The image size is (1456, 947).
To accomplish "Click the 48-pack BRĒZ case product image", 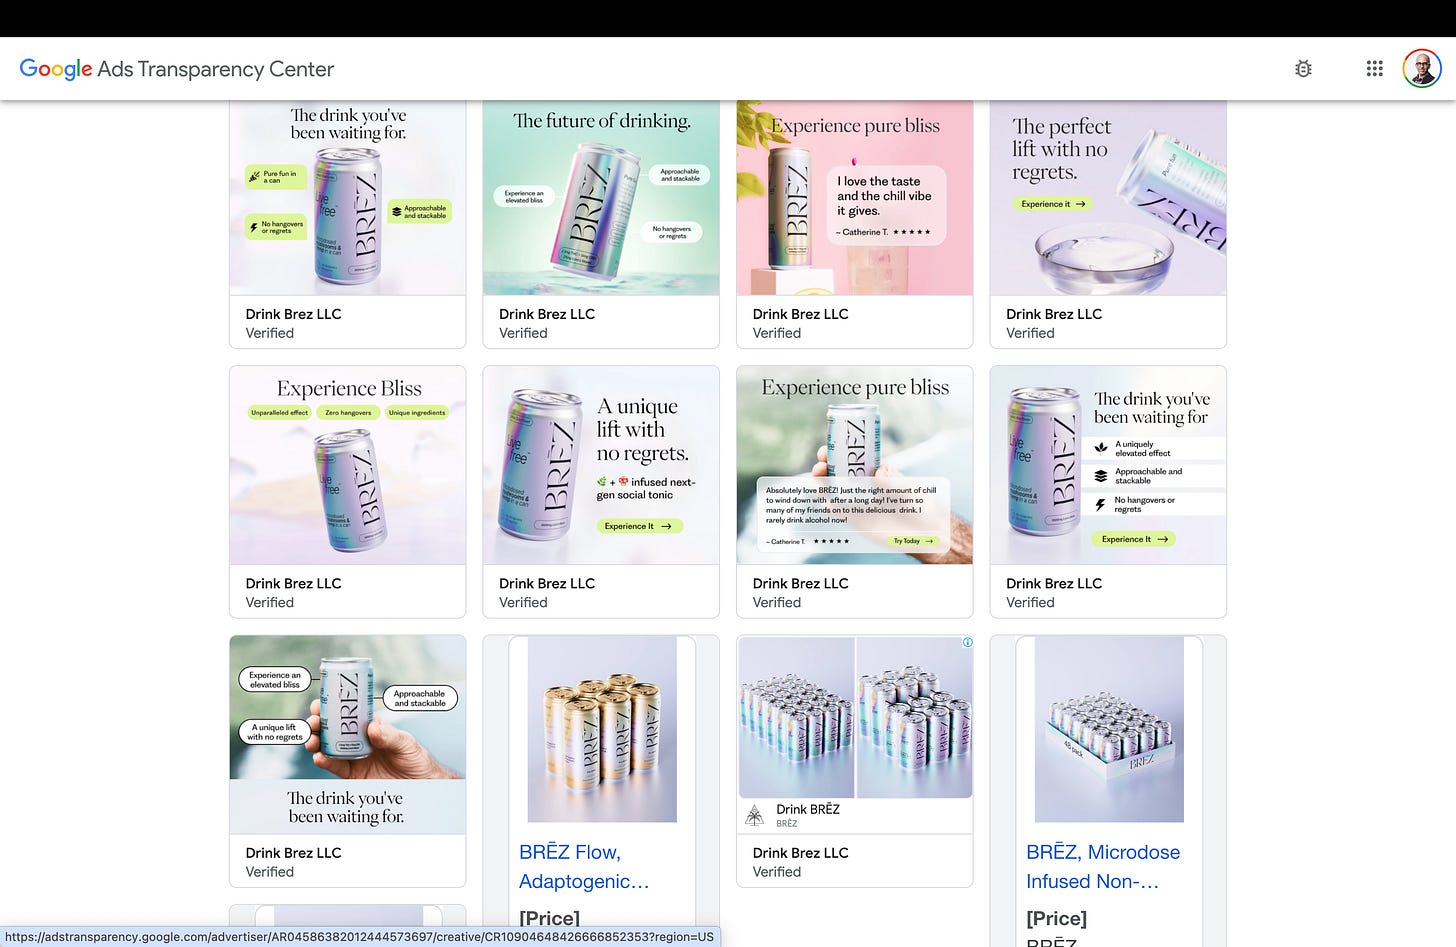I will coord(1109,729).
